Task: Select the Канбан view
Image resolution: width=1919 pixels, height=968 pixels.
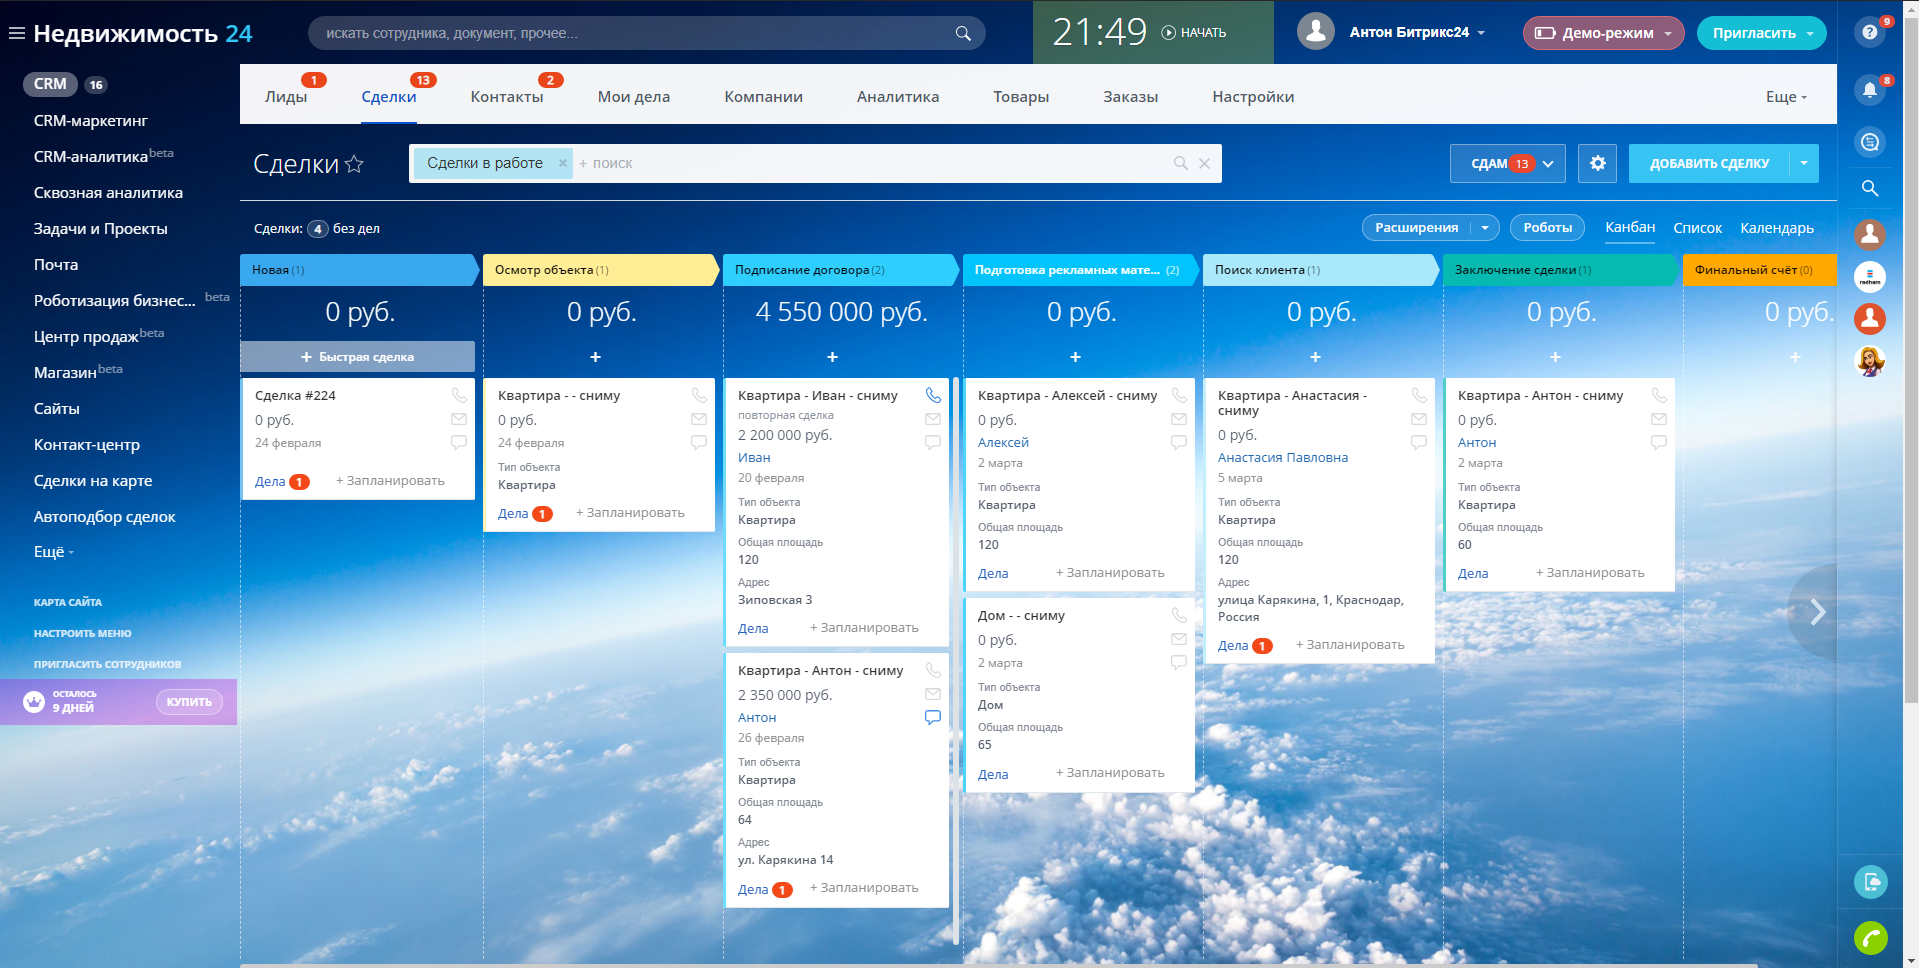Action: (1630, 227)
